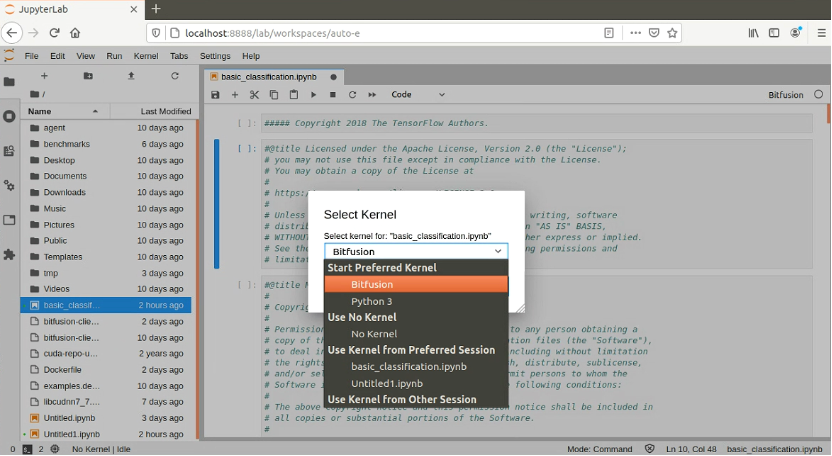Select Untitled.ipynb in file list

coord(106,418)
